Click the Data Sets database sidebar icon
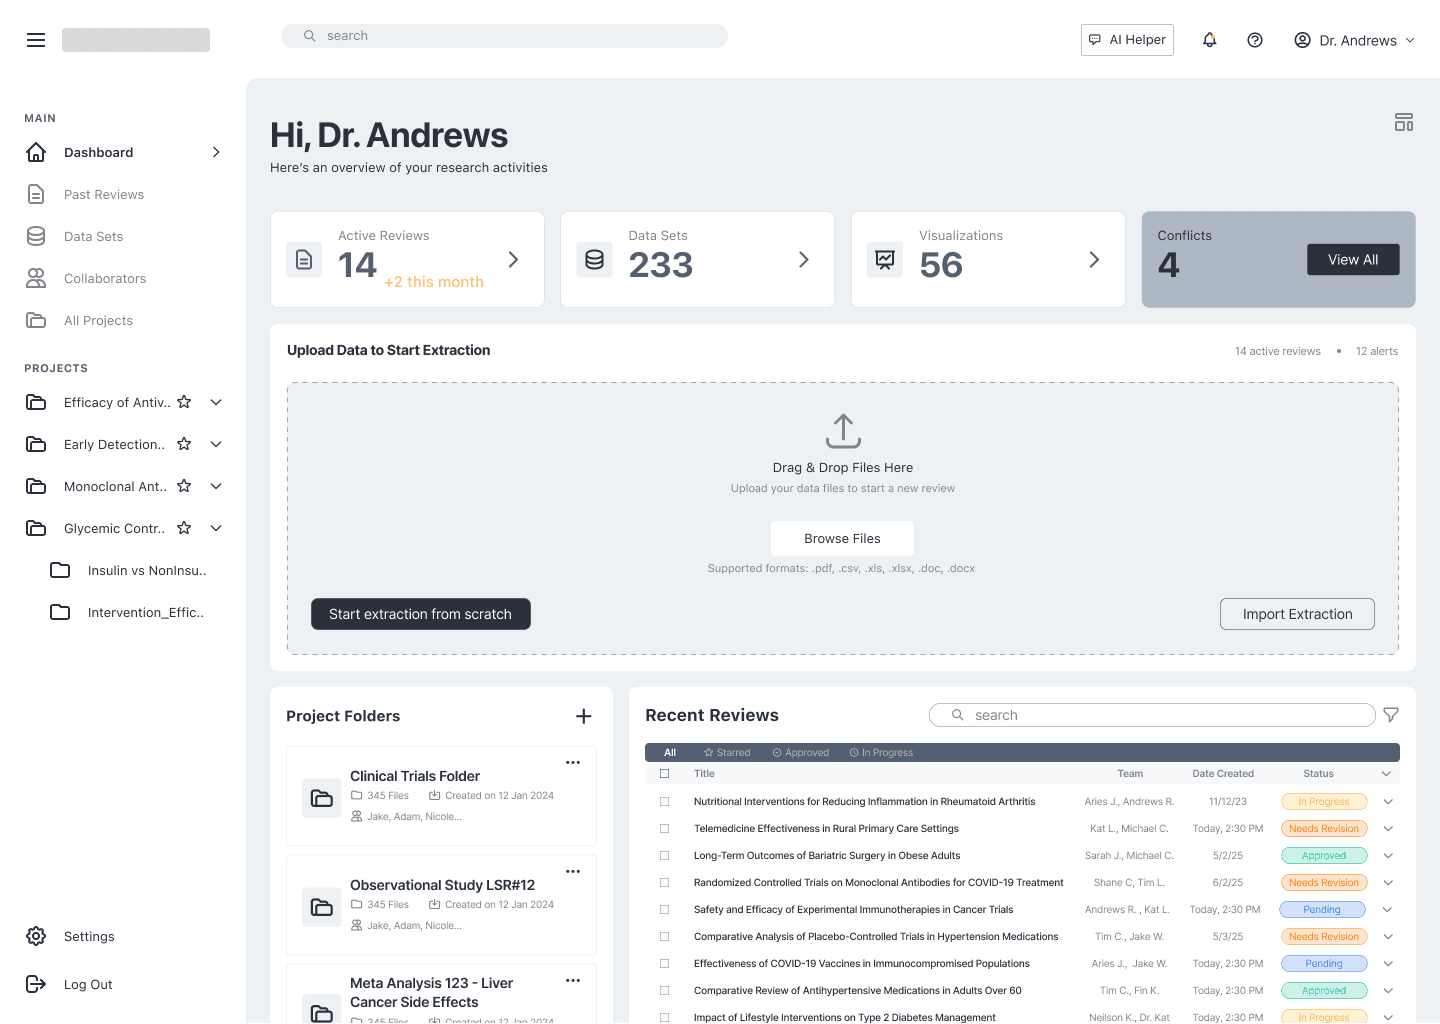Image resolution: width=1440 pixels, height=1024 pixels. pyautogui.click(x=36, y=236)
